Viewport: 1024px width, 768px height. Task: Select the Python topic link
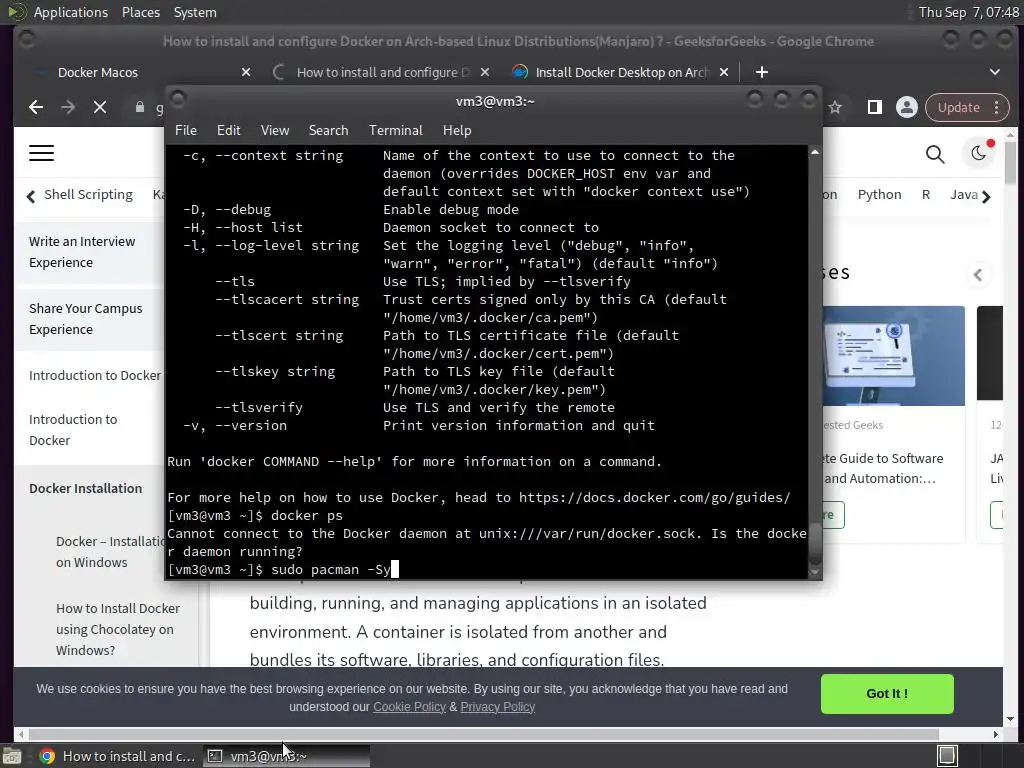(x=879, y=195)
